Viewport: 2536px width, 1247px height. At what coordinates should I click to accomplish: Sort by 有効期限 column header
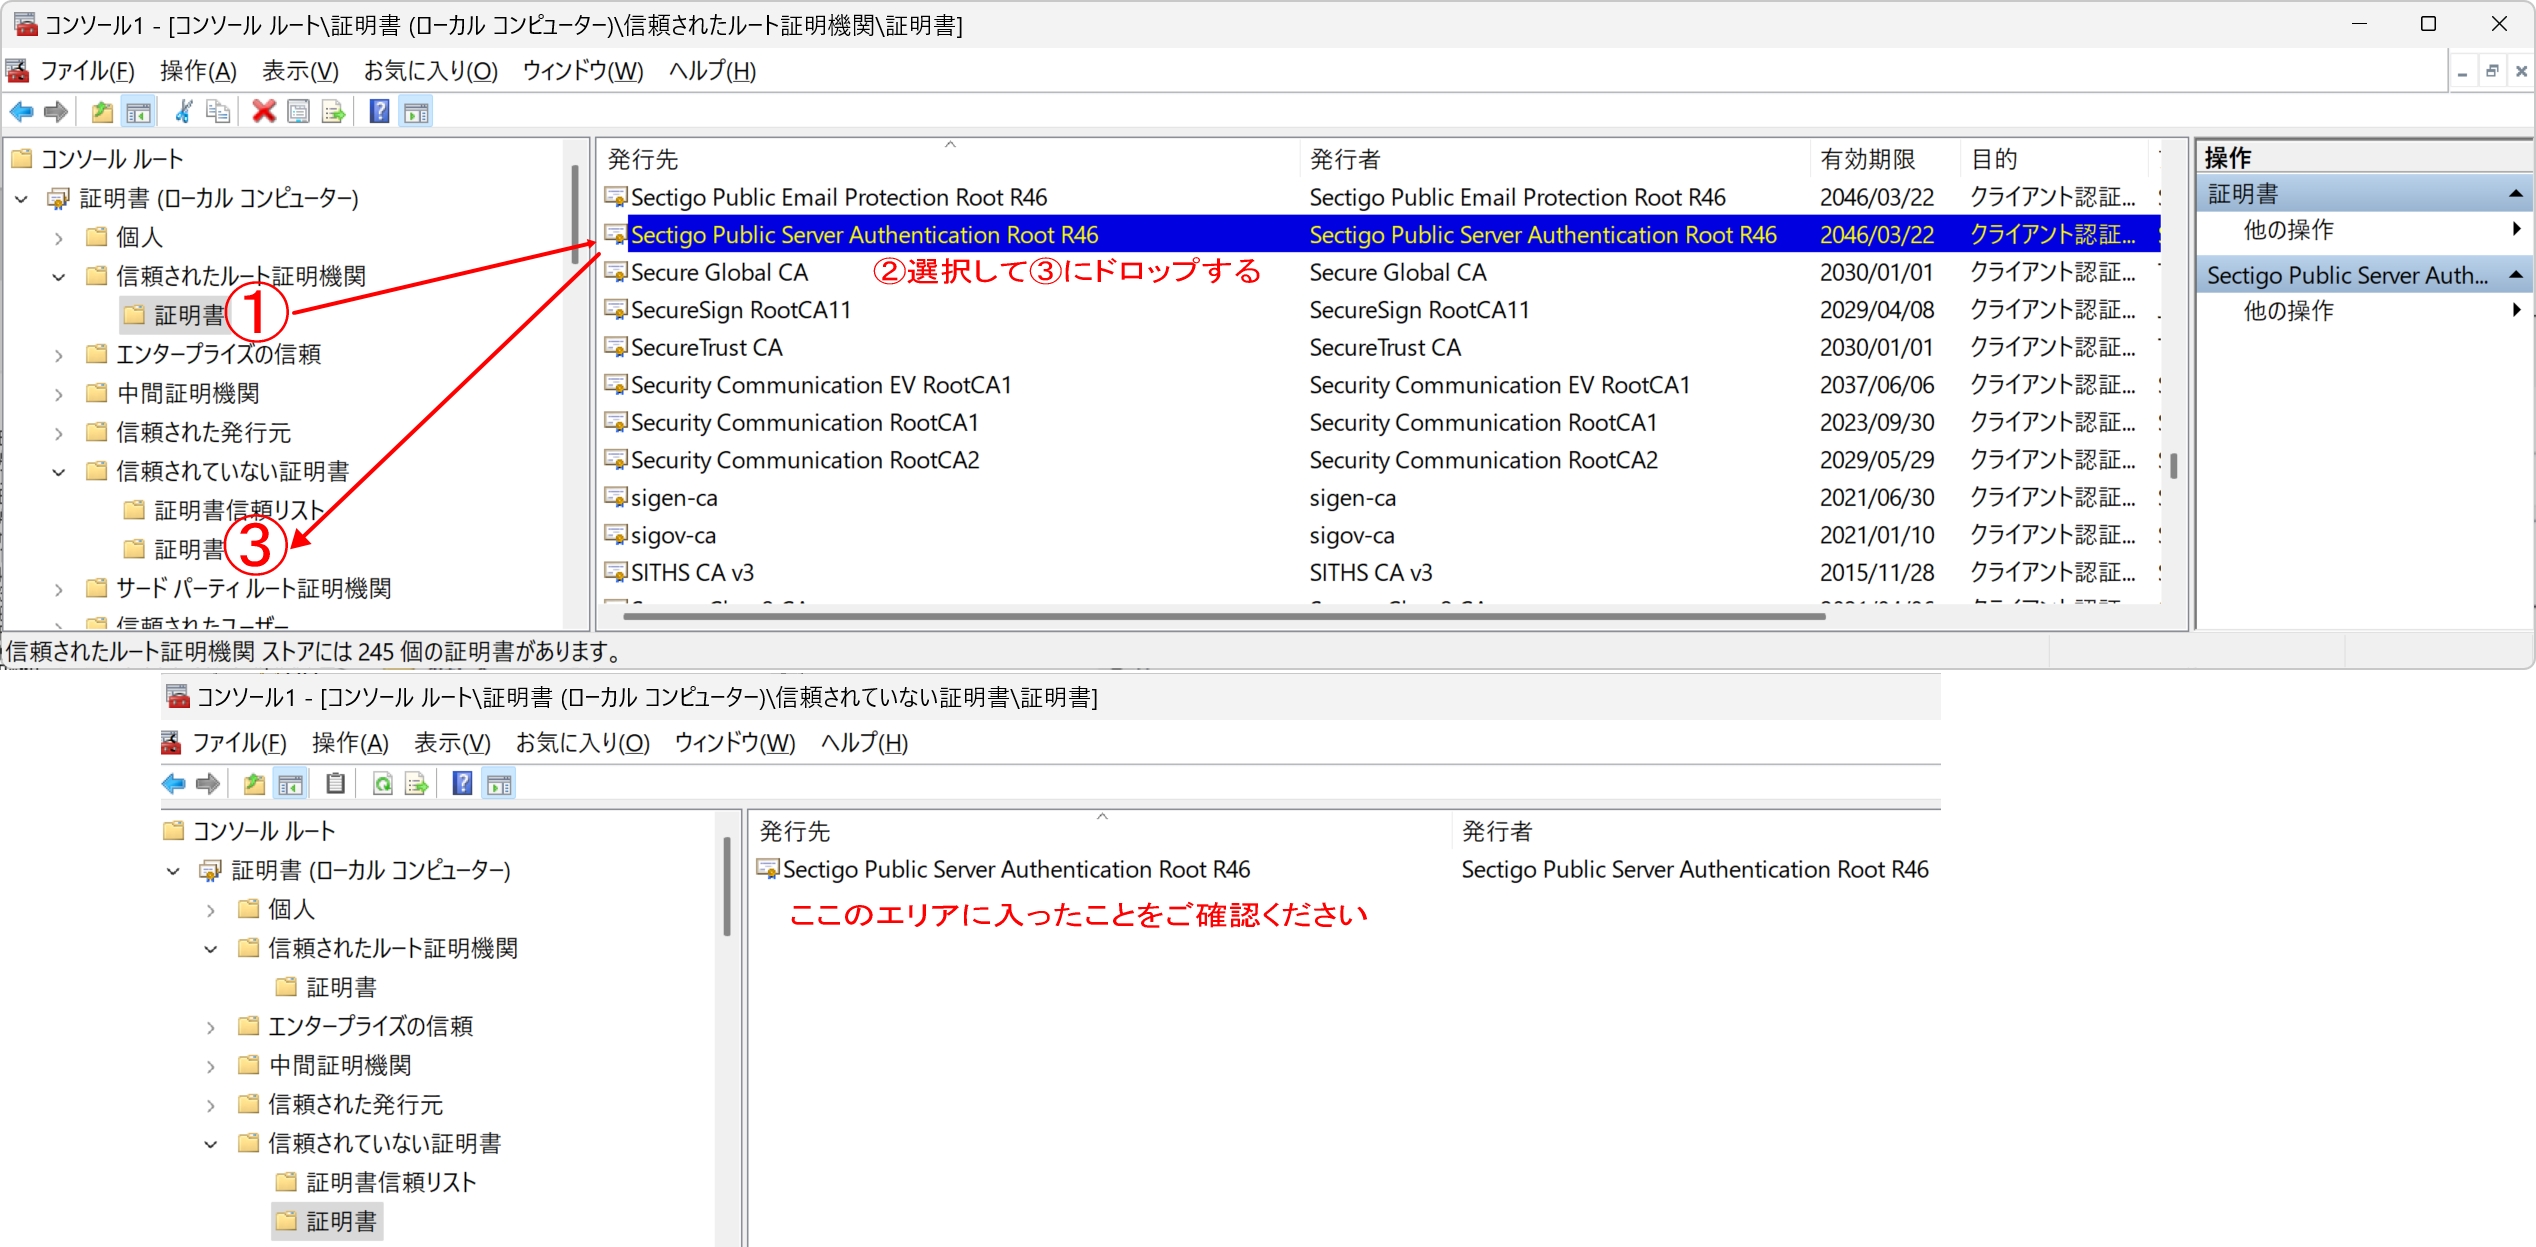point(1886,159)
